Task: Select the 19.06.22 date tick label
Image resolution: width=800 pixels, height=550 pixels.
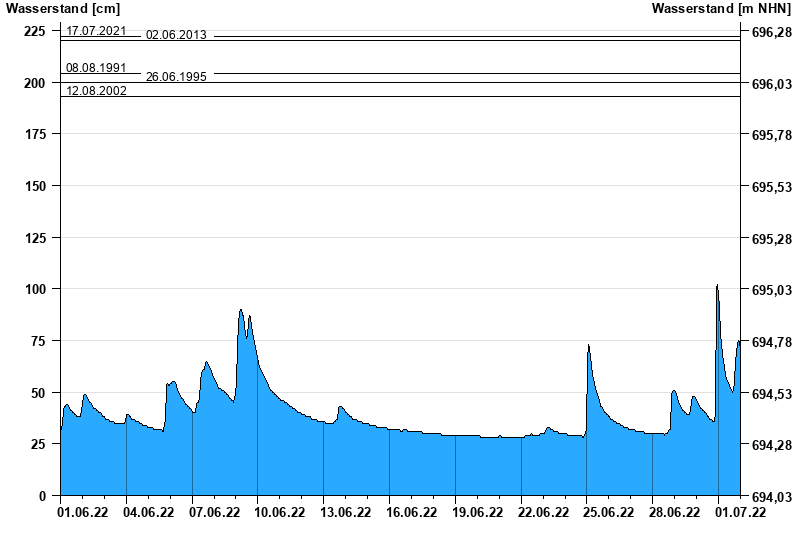Action: tap(477, 513)
